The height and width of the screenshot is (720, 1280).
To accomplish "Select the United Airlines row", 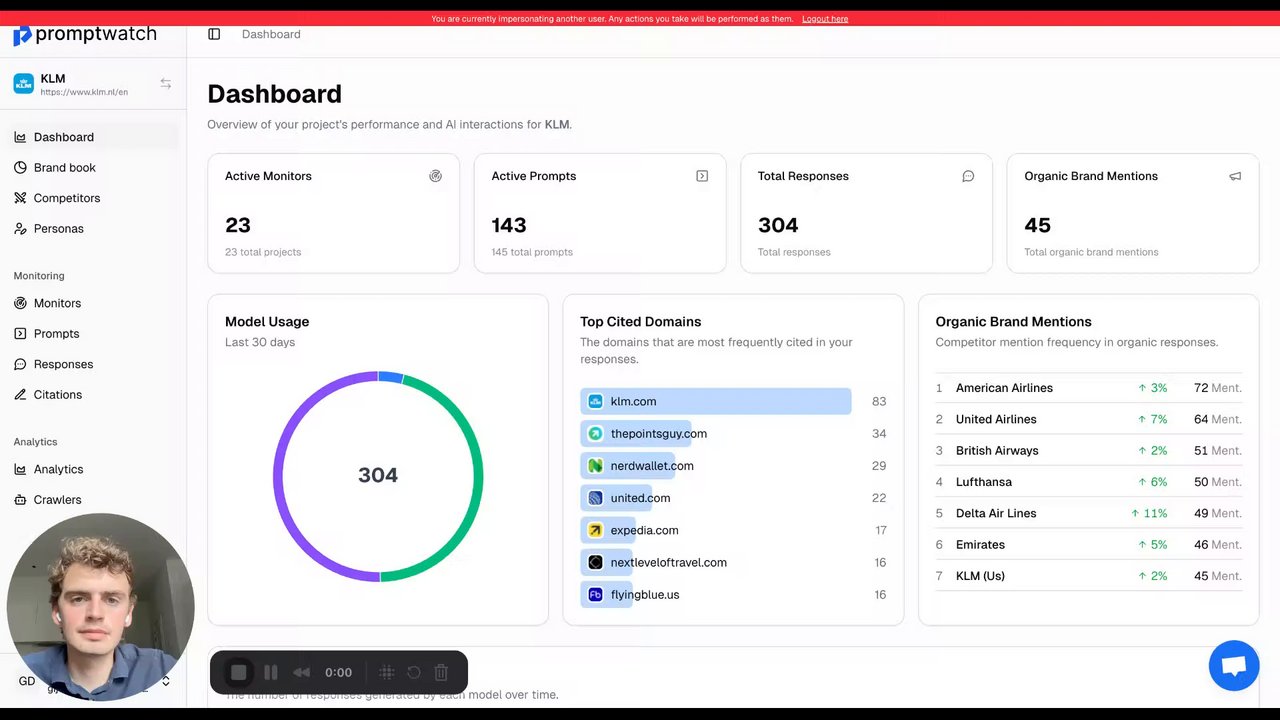I will (x=1089, y=419).
